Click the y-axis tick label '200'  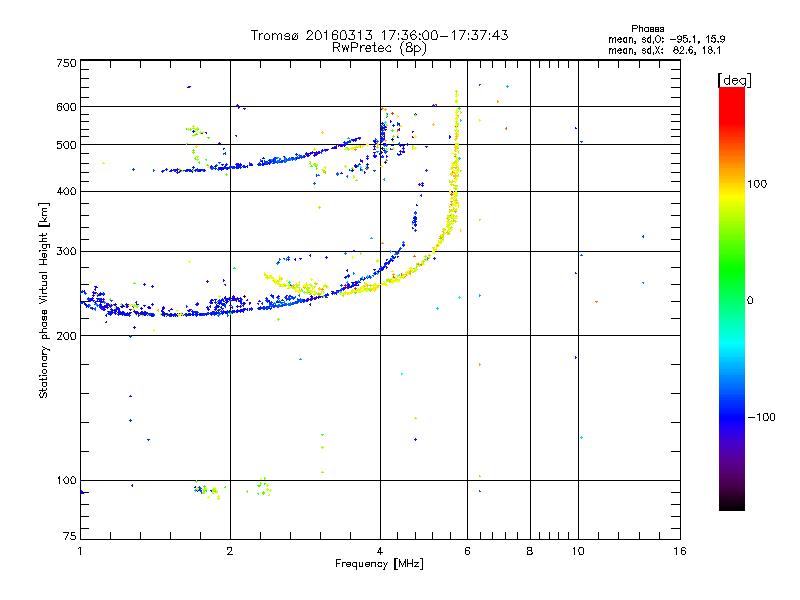(66, 336)
